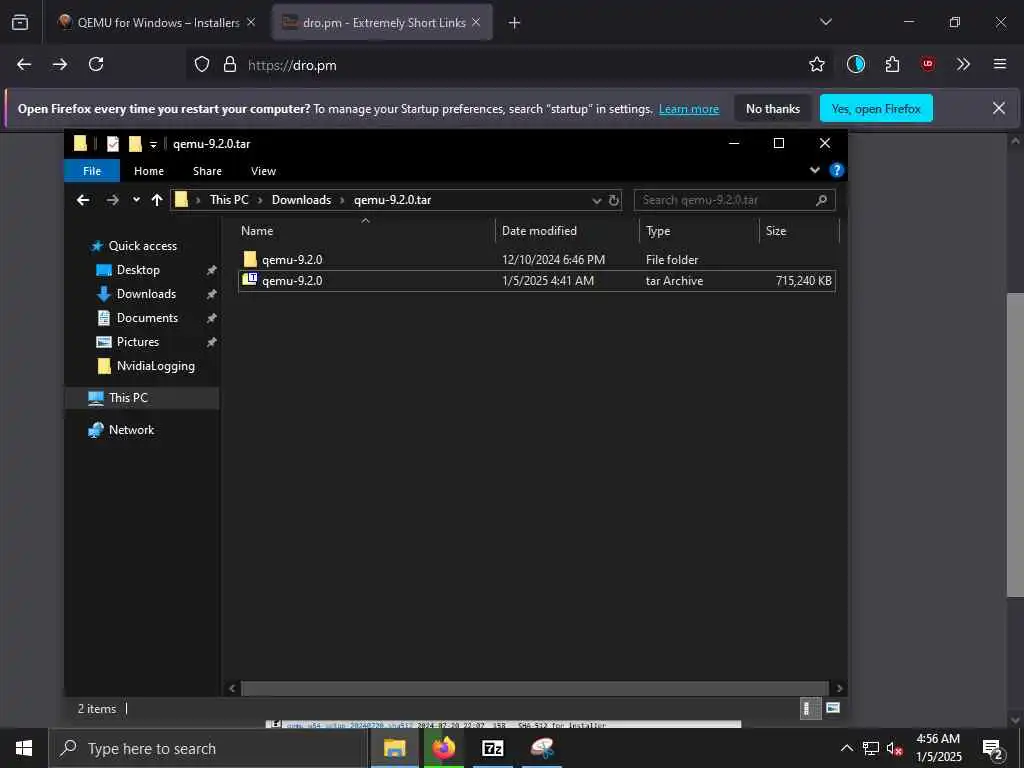Viewport: 1024px width, 768px height.
Task: Open previous locations address dropdown
Action: 596,200
